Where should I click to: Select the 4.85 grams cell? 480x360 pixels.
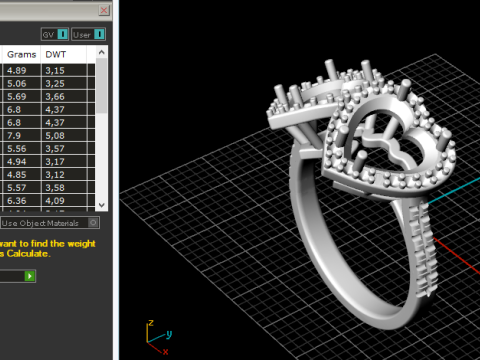click(21, 174)
